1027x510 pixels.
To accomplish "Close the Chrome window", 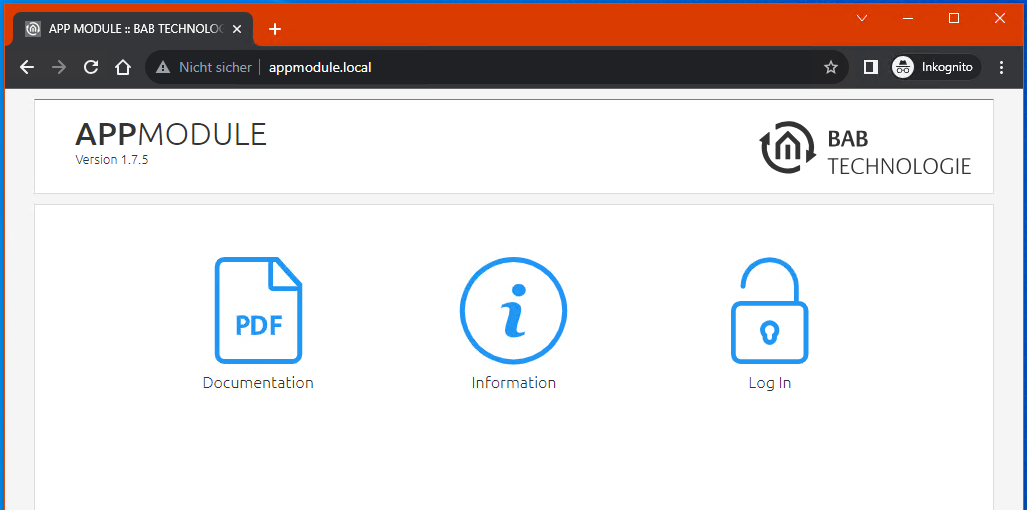I will pyautogui.click(x=999, y=18).
